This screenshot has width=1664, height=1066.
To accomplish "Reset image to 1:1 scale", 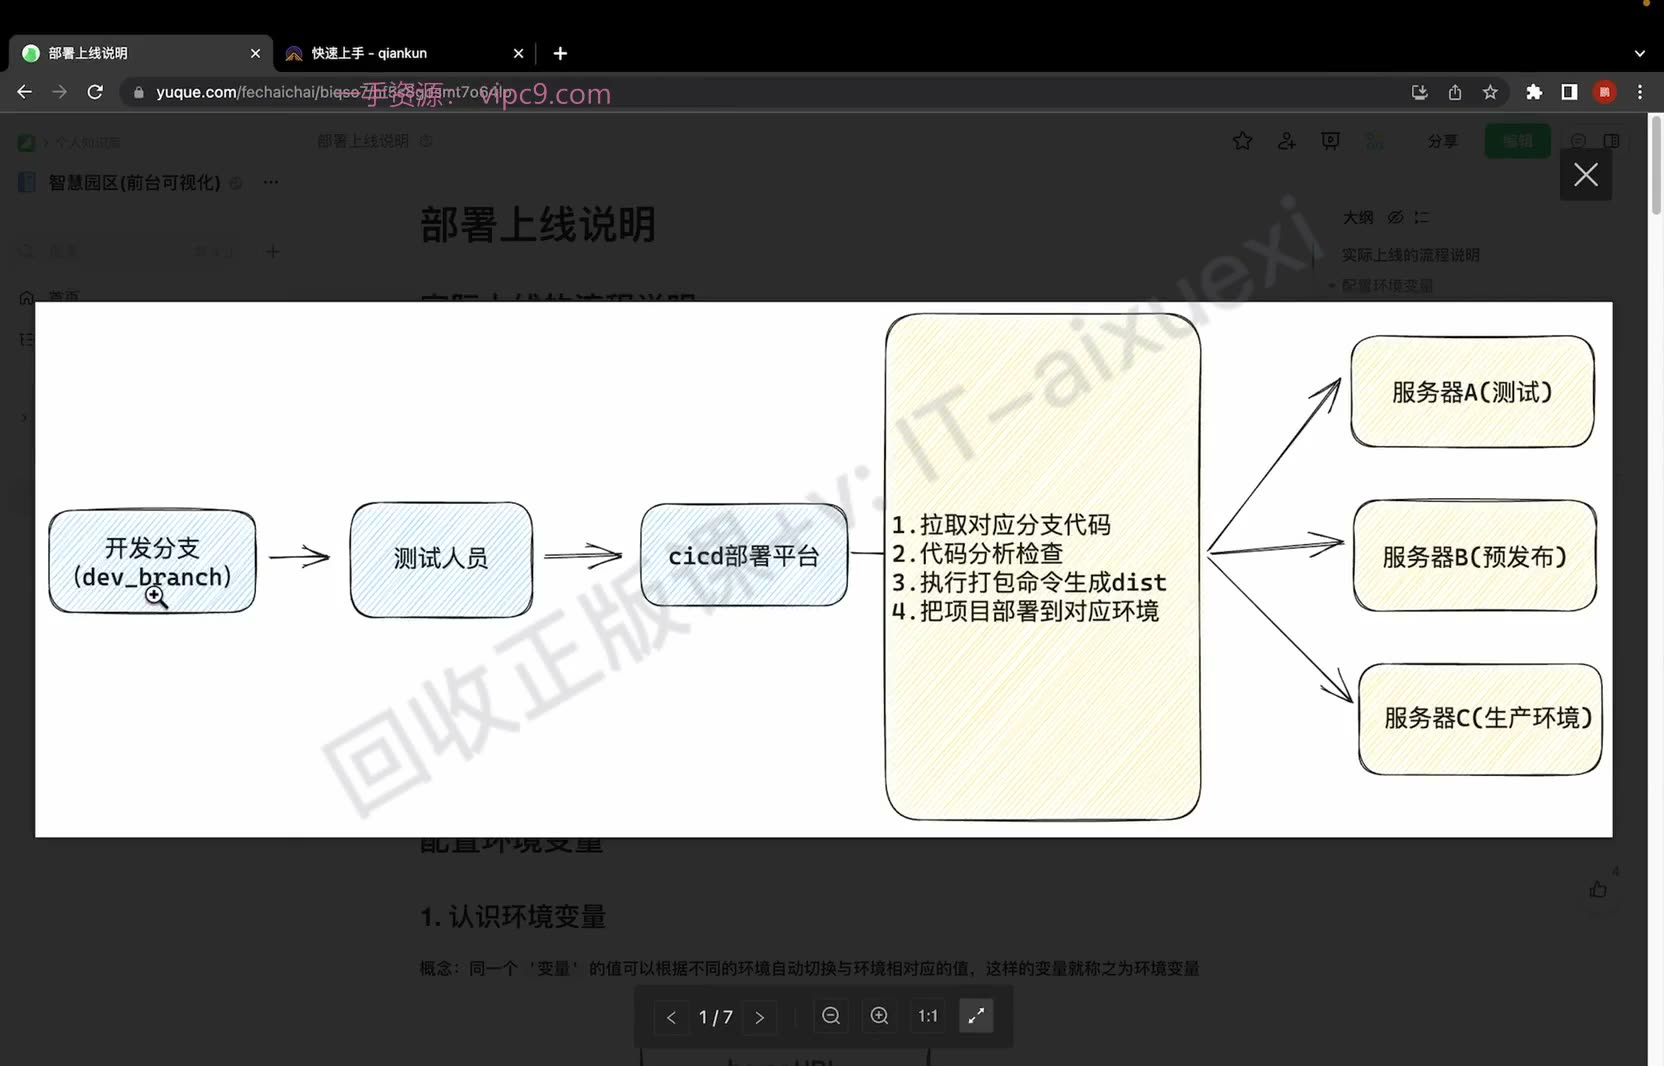I will pyautogui.click(x=928, y=1016).
